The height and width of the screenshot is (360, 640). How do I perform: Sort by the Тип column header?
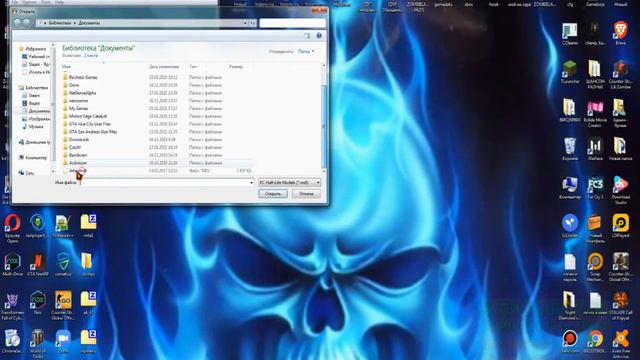(x=193, y=66)
